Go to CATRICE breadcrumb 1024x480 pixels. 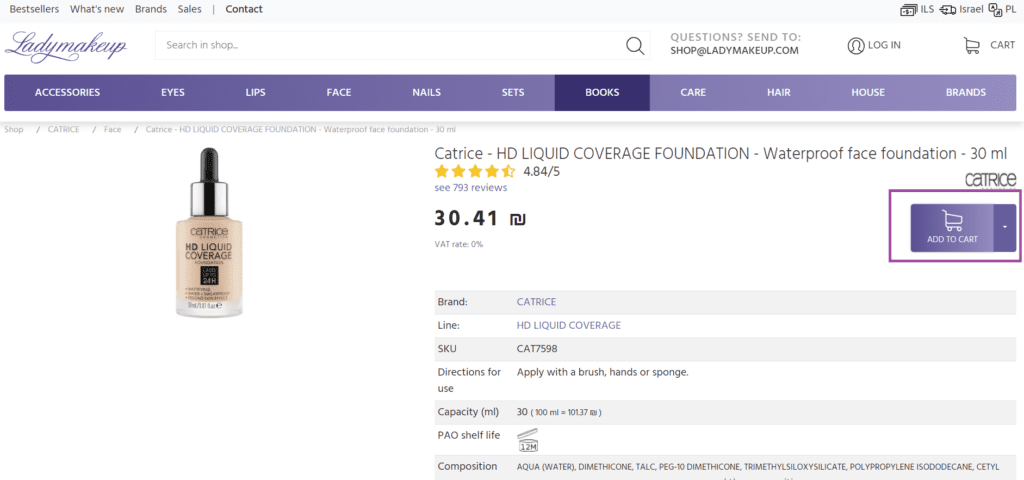point(63,130)
